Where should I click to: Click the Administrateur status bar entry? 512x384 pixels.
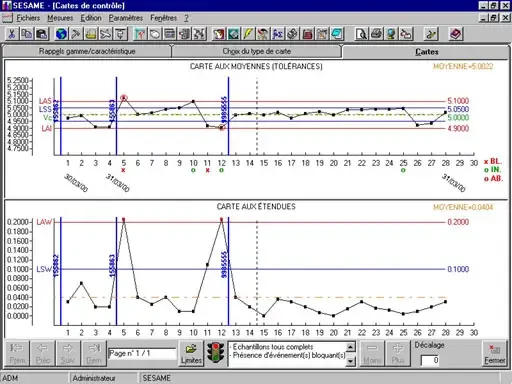[x=94, y=378]
